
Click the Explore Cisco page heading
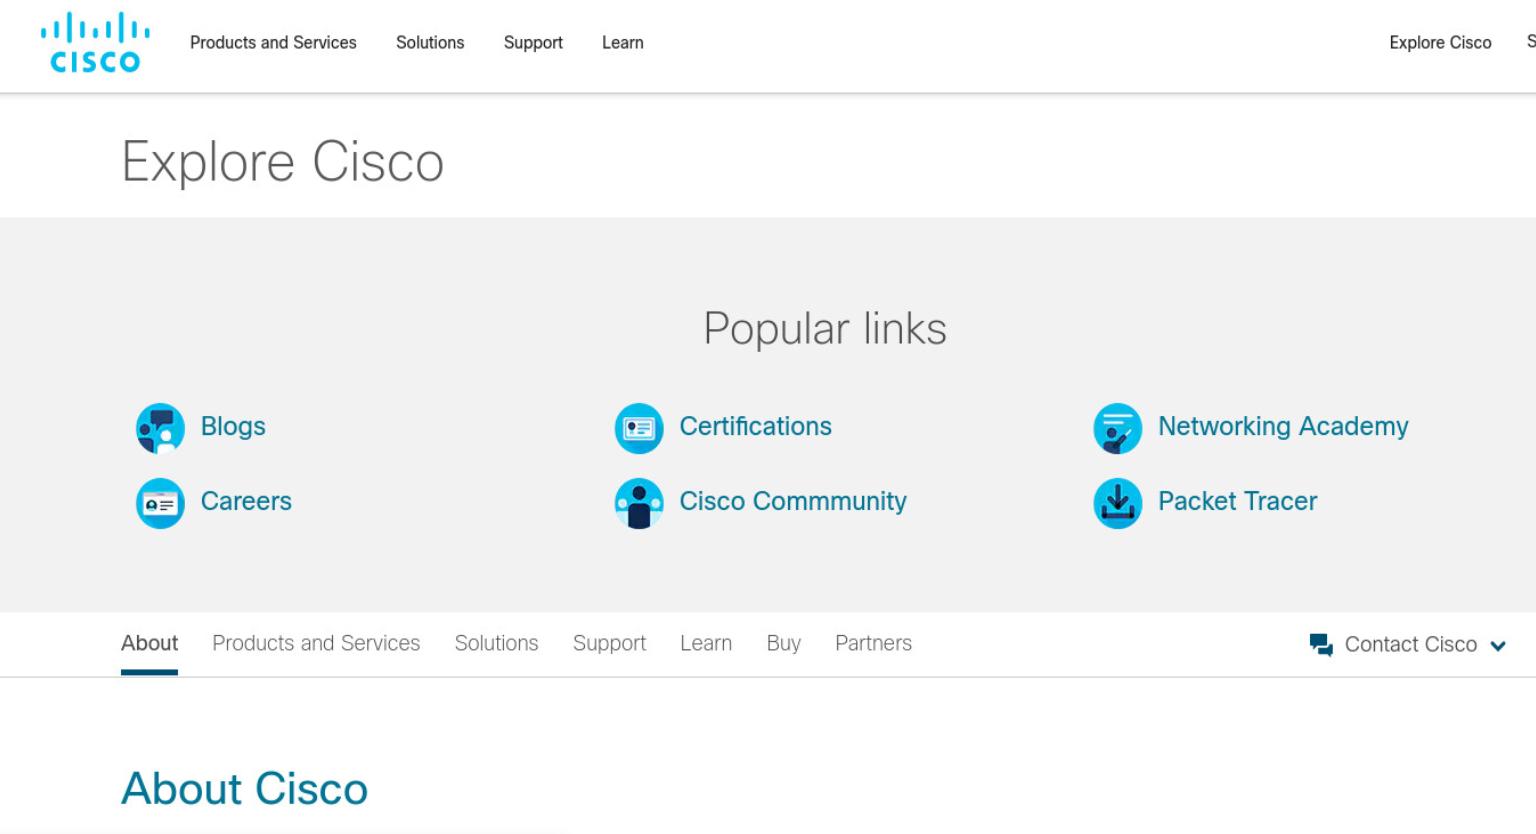pyautogui.click(x=283, y=161)
